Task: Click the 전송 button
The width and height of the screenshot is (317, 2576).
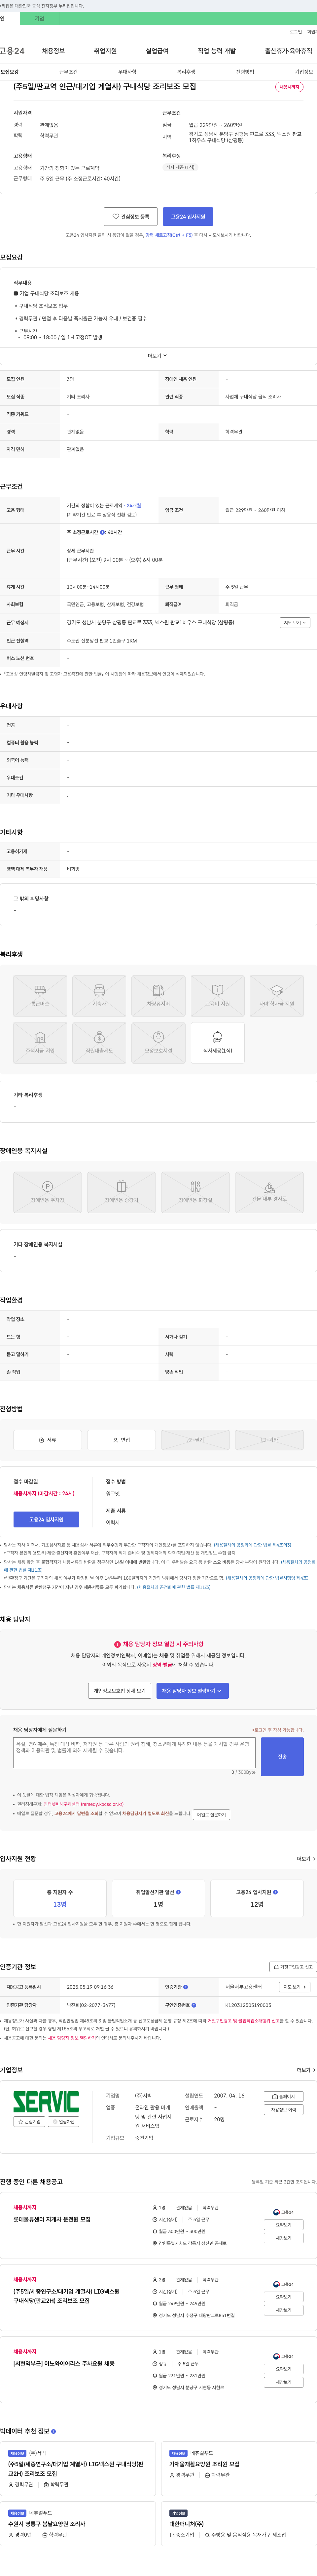Action: point(282,1757)
